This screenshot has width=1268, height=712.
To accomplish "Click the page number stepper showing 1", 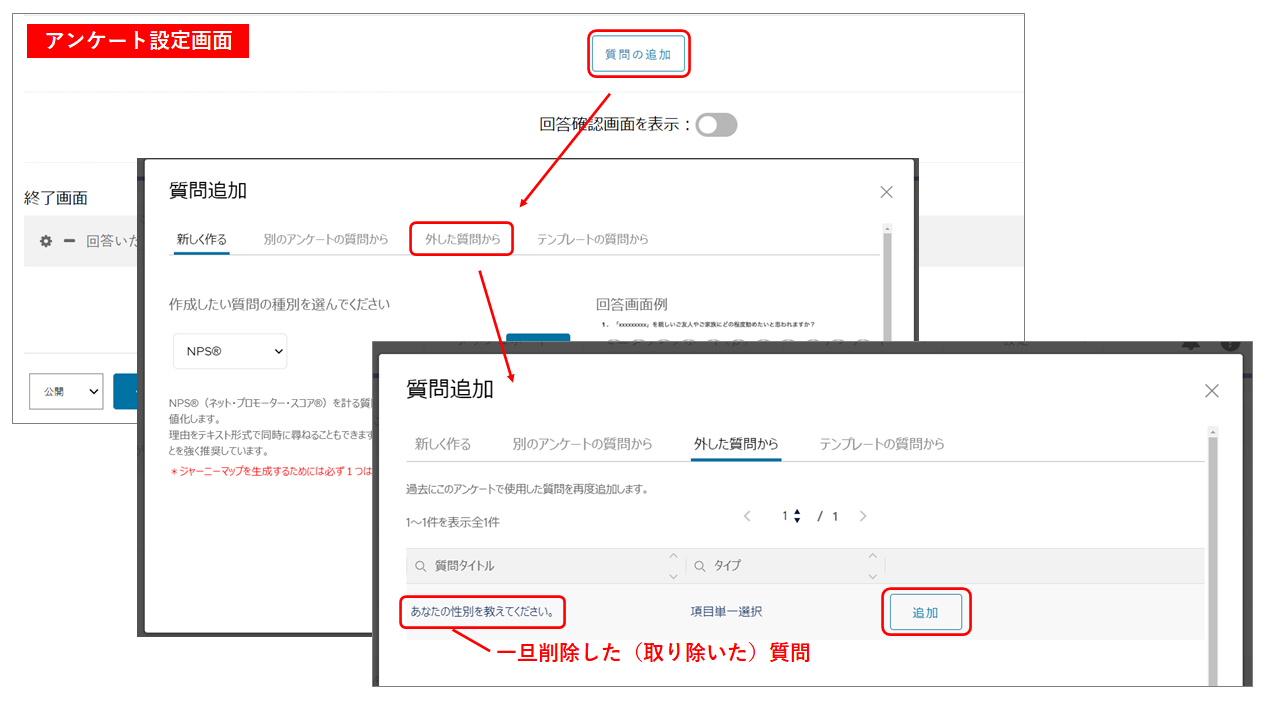I will (x=792, y=516).
